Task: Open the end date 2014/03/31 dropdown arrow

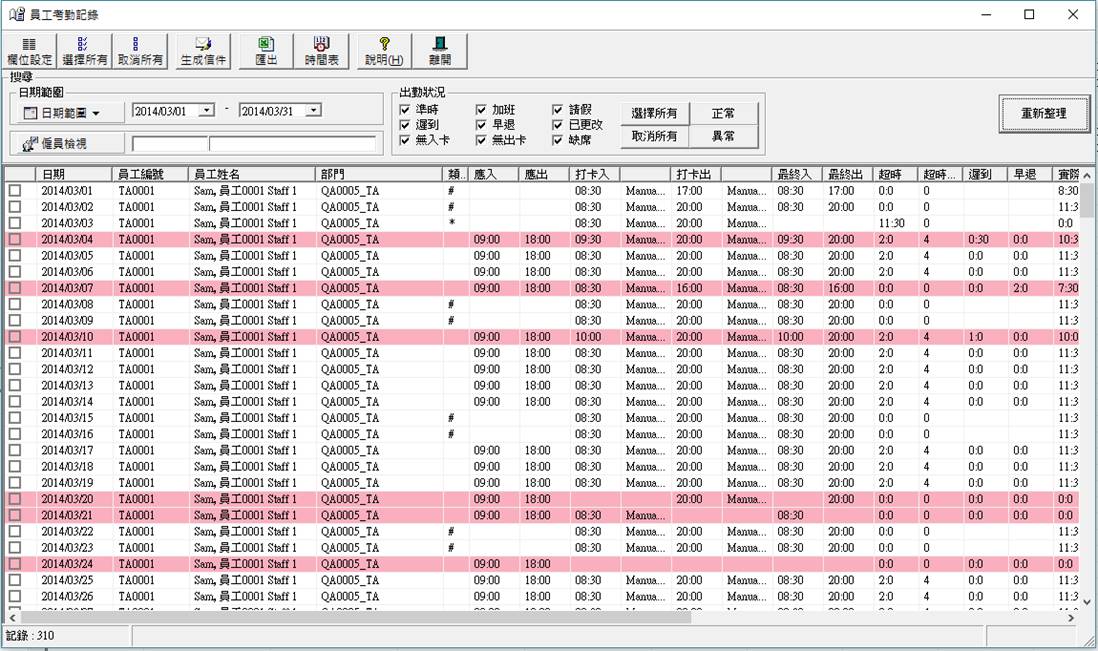Action: 313,111
